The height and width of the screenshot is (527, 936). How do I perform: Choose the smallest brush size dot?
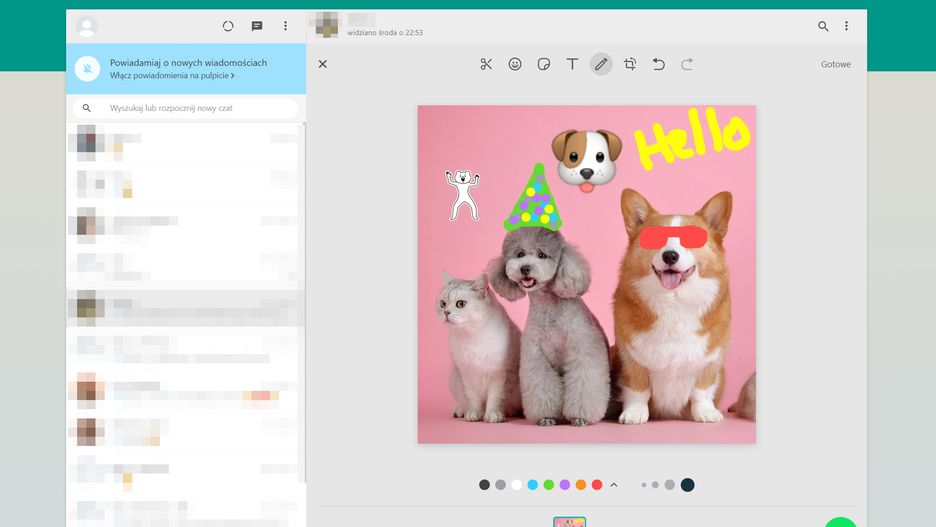click(x=643, y=485)
